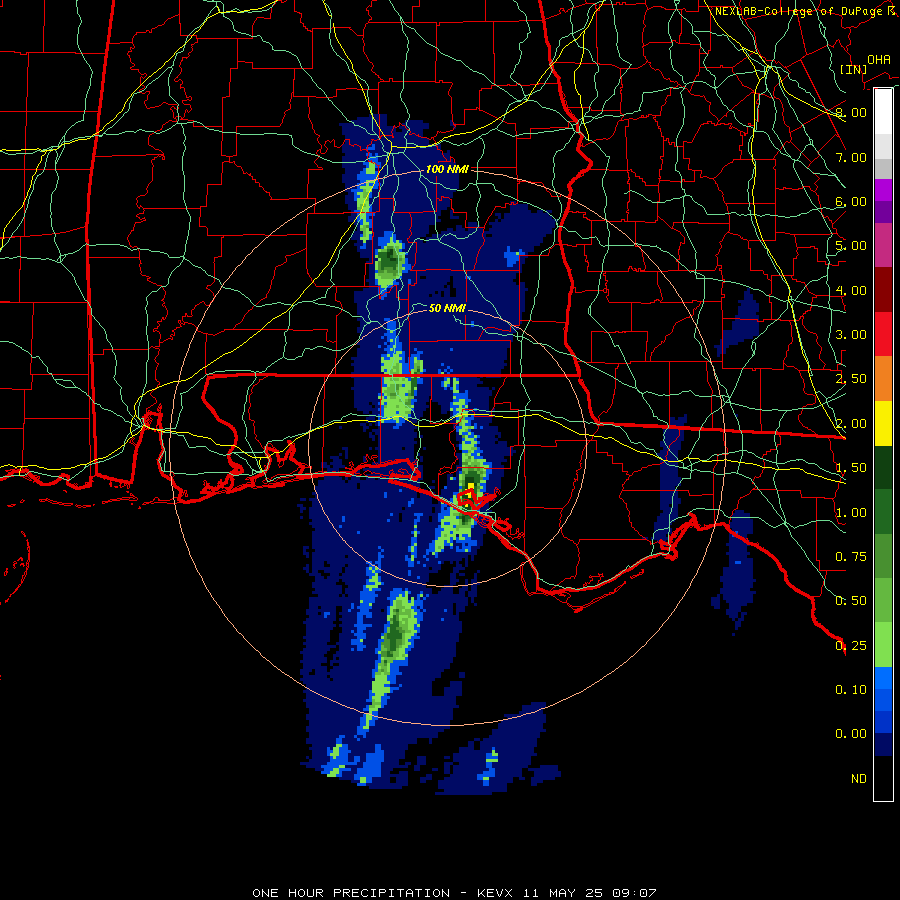This screenshot has height=900, width=900.
Task: Select the 1.50 legend value
Action: click(851, 468)
